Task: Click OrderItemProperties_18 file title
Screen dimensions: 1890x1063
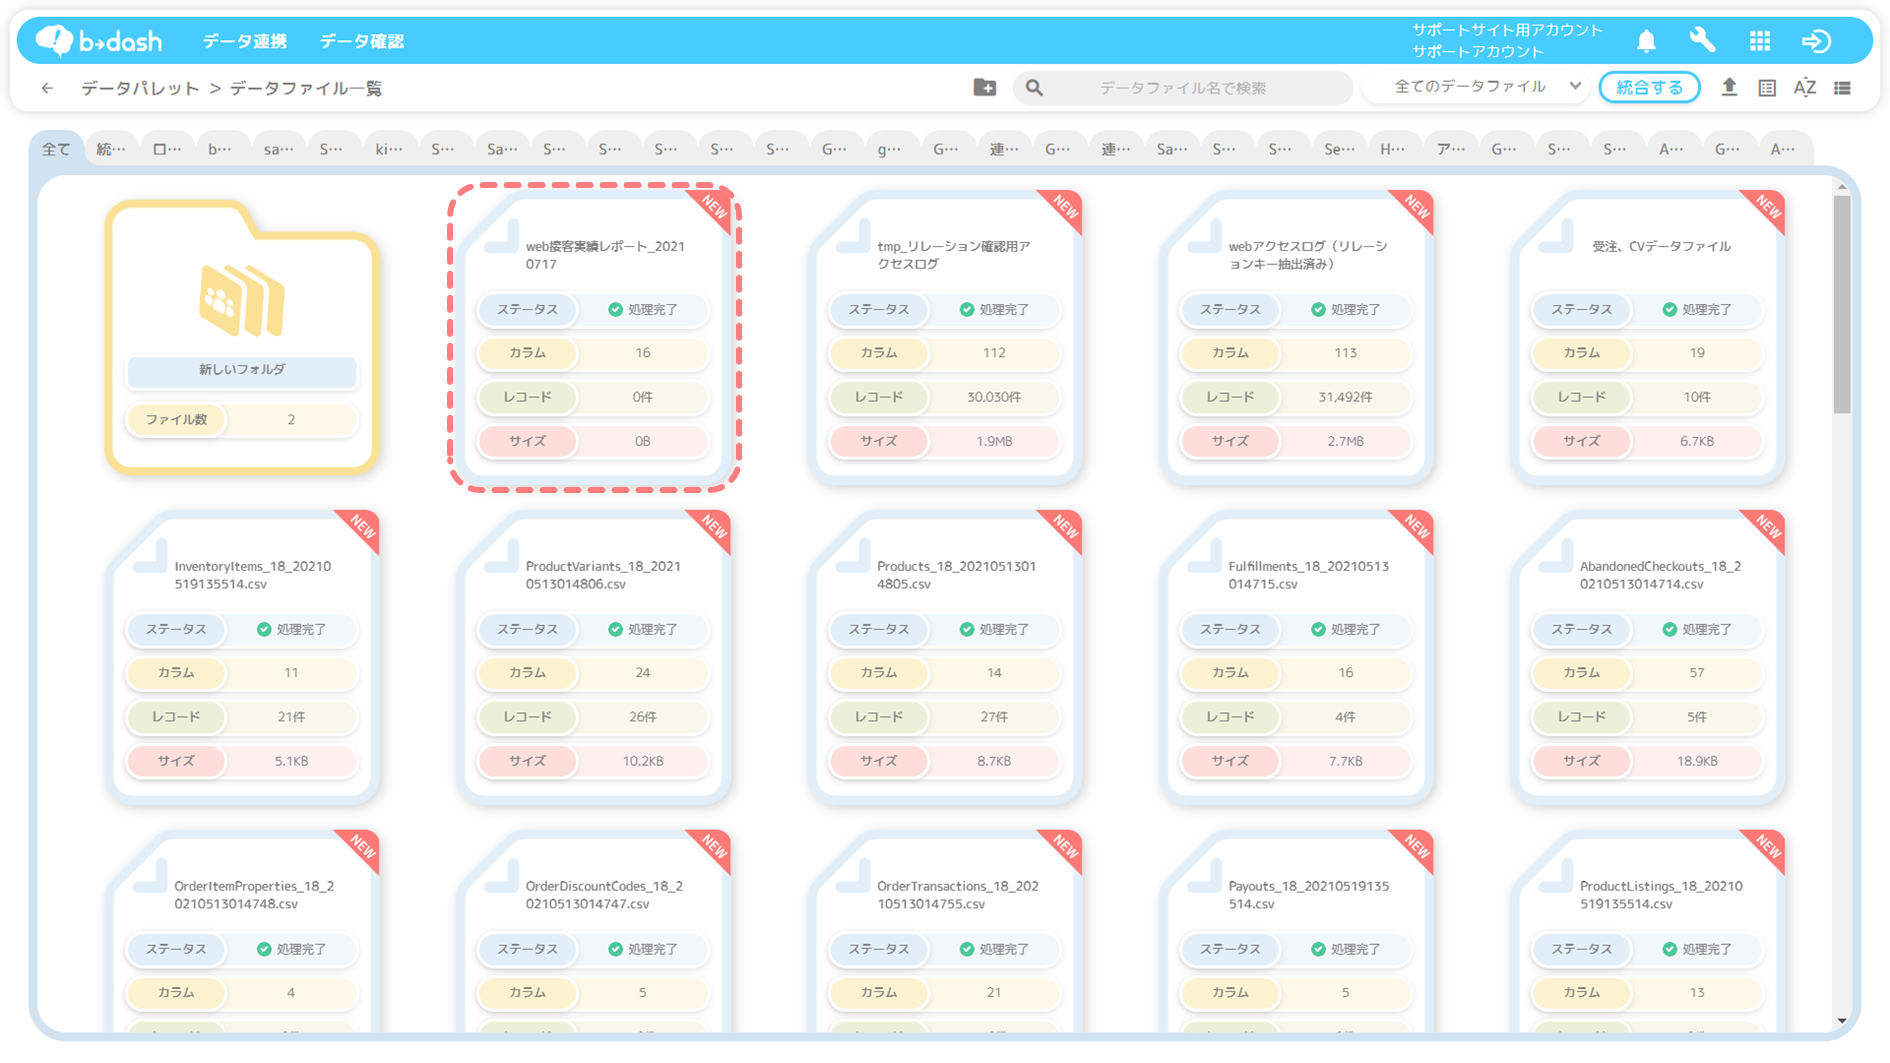Action: coord(254,895)
